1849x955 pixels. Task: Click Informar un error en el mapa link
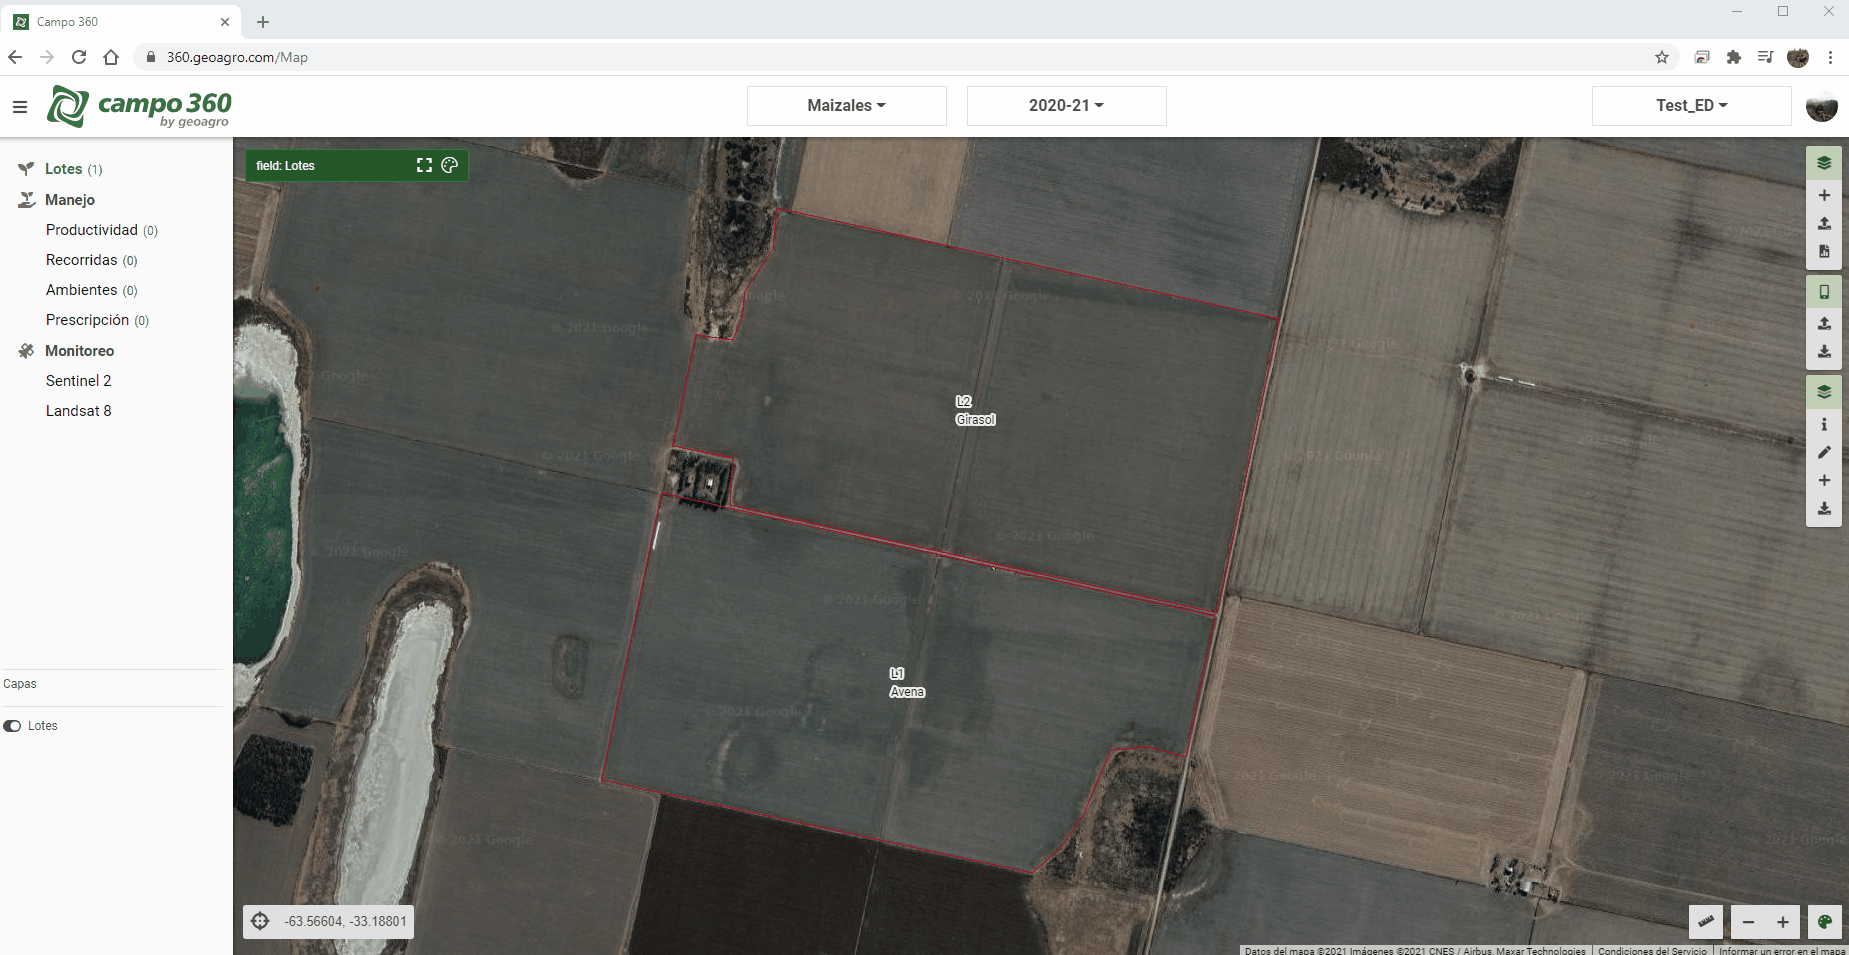[1782, 950]
